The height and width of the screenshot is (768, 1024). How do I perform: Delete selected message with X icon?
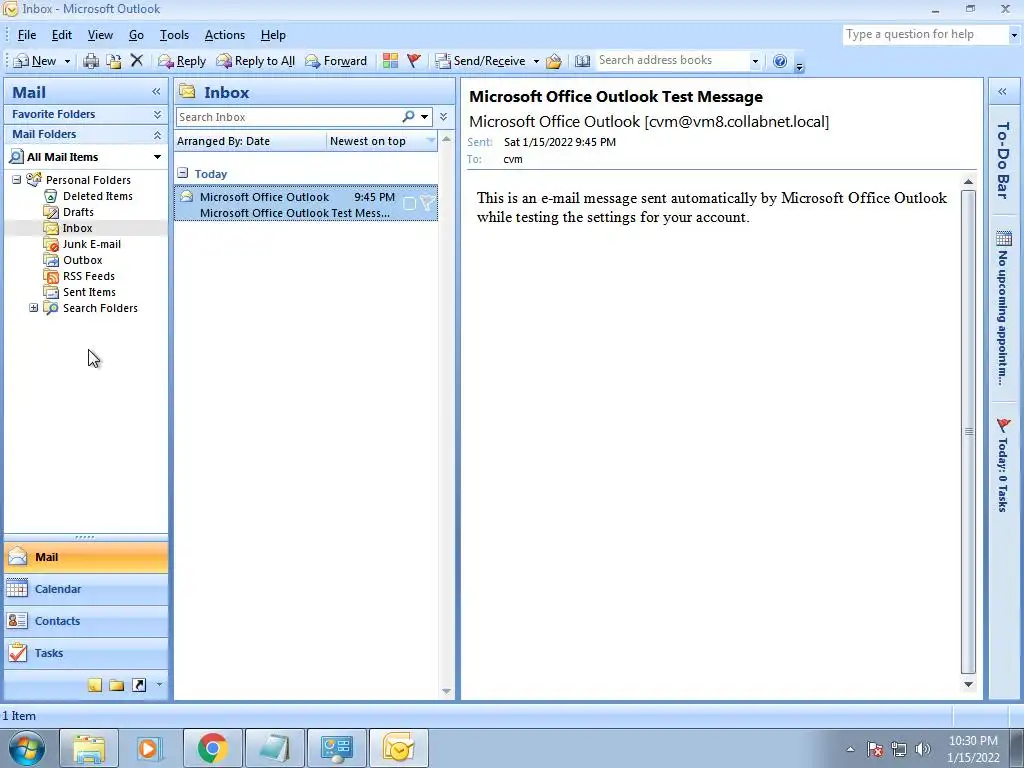(x=136, y=61)
